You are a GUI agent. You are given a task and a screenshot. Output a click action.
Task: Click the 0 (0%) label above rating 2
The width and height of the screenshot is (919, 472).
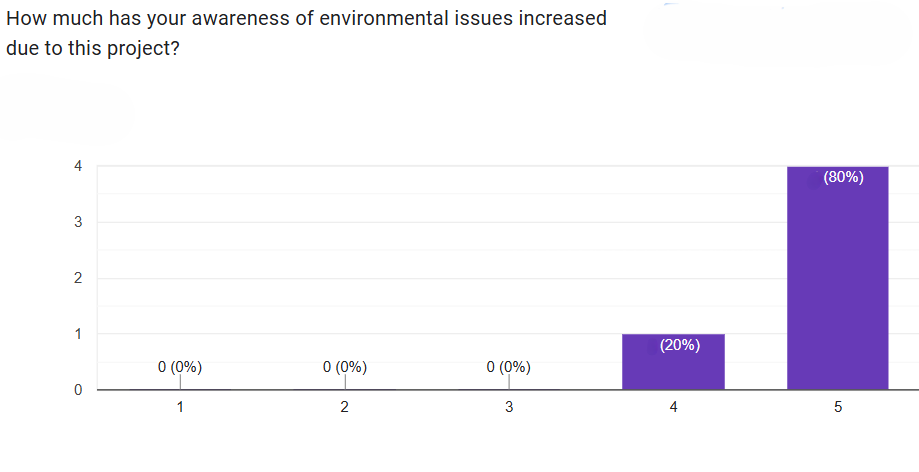click(345, 367)
